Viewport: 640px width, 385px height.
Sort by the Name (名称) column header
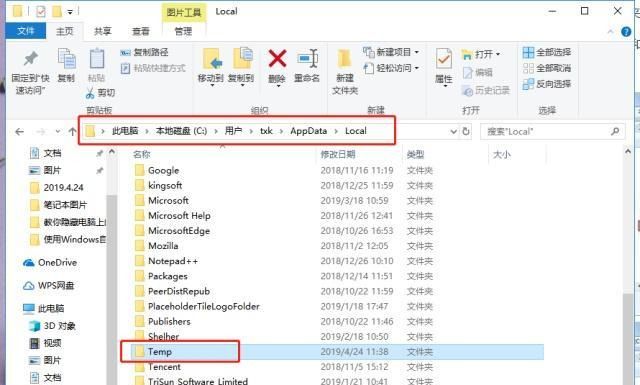click(142, 154)
